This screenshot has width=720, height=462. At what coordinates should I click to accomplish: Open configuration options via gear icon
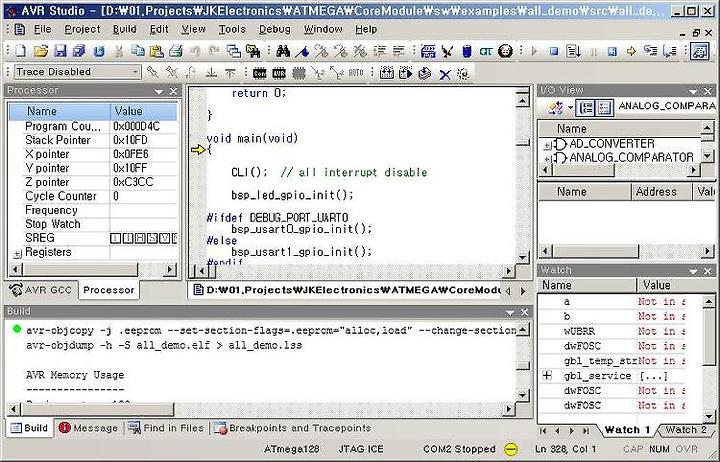(463, 73)
